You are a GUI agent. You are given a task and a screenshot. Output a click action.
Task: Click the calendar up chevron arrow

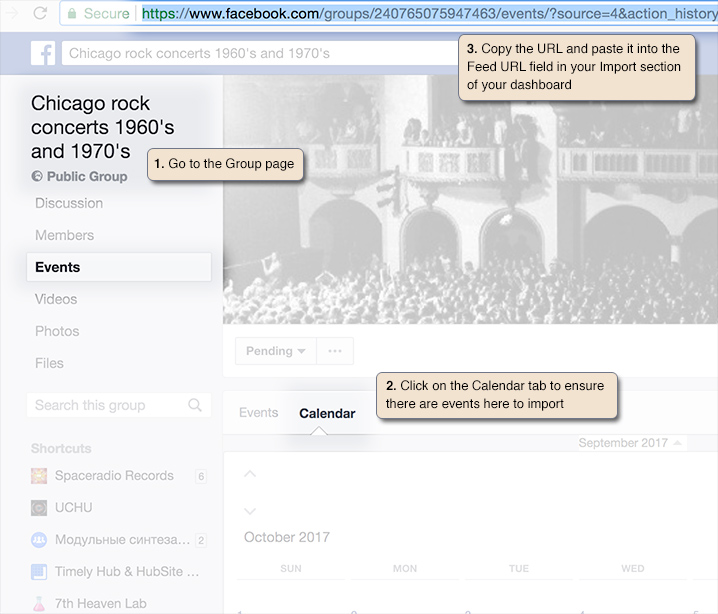click(250, 474)
